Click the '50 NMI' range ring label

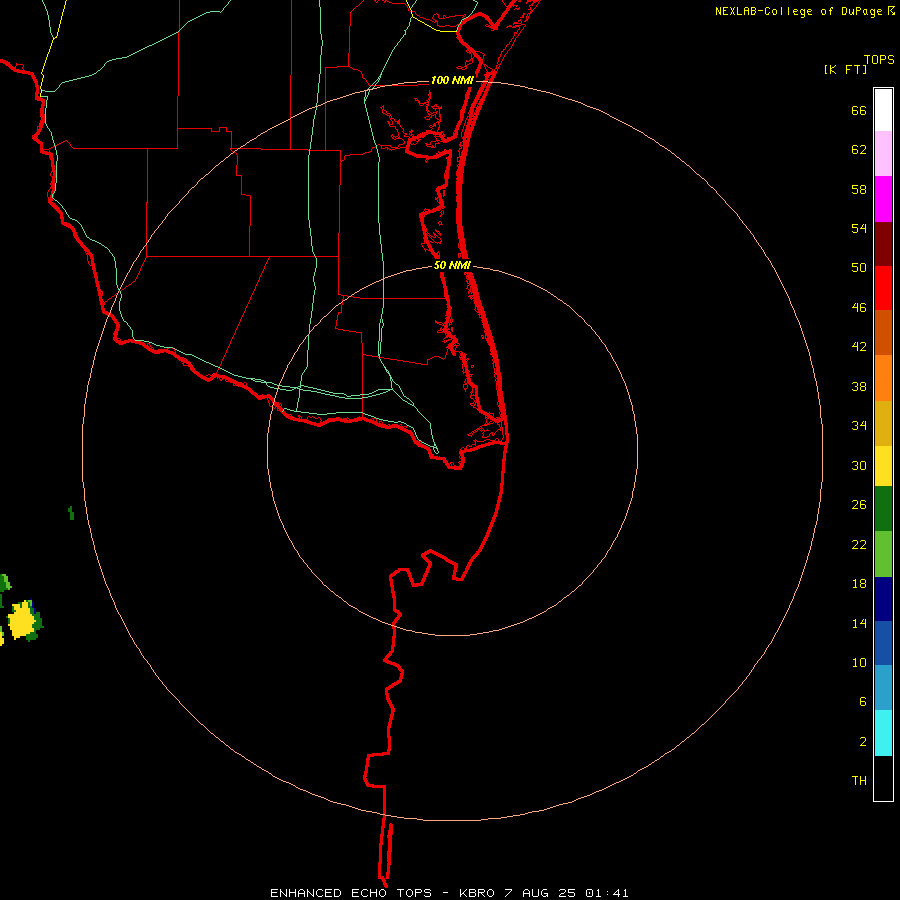point(452,265)
